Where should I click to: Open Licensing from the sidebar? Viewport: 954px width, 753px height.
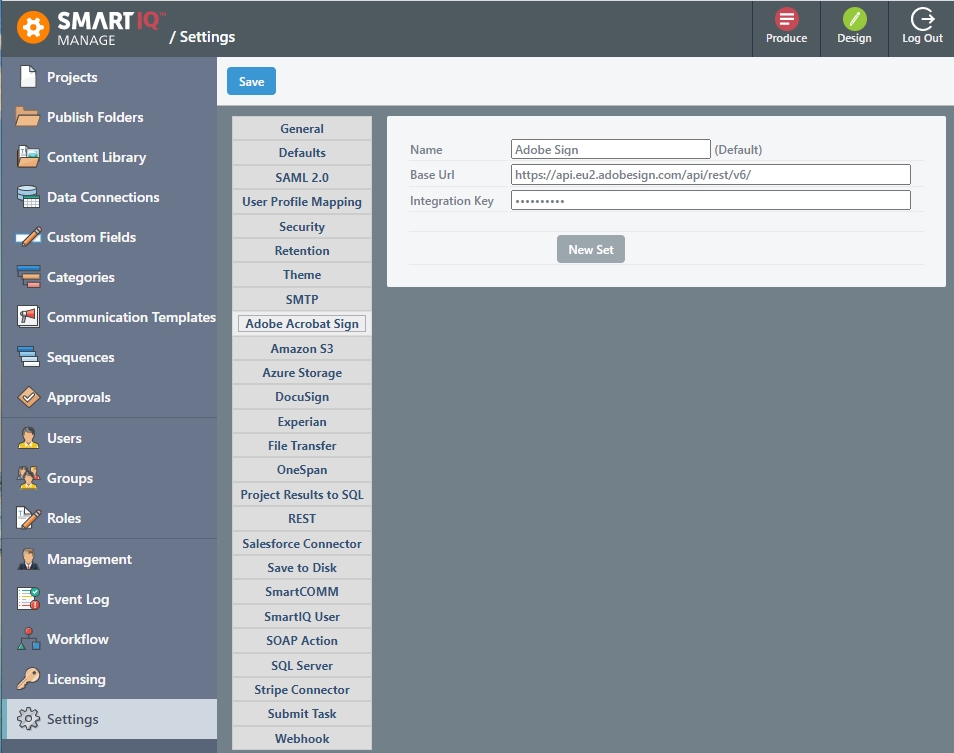tap(110, 679)
